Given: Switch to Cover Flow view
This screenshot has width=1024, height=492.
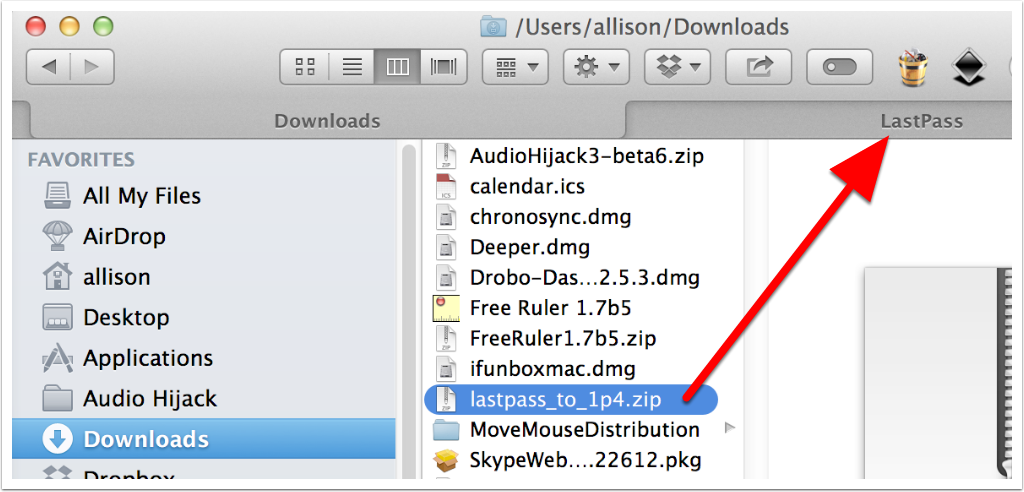Looking at the screenshot, I should click(x=442, y=67).
